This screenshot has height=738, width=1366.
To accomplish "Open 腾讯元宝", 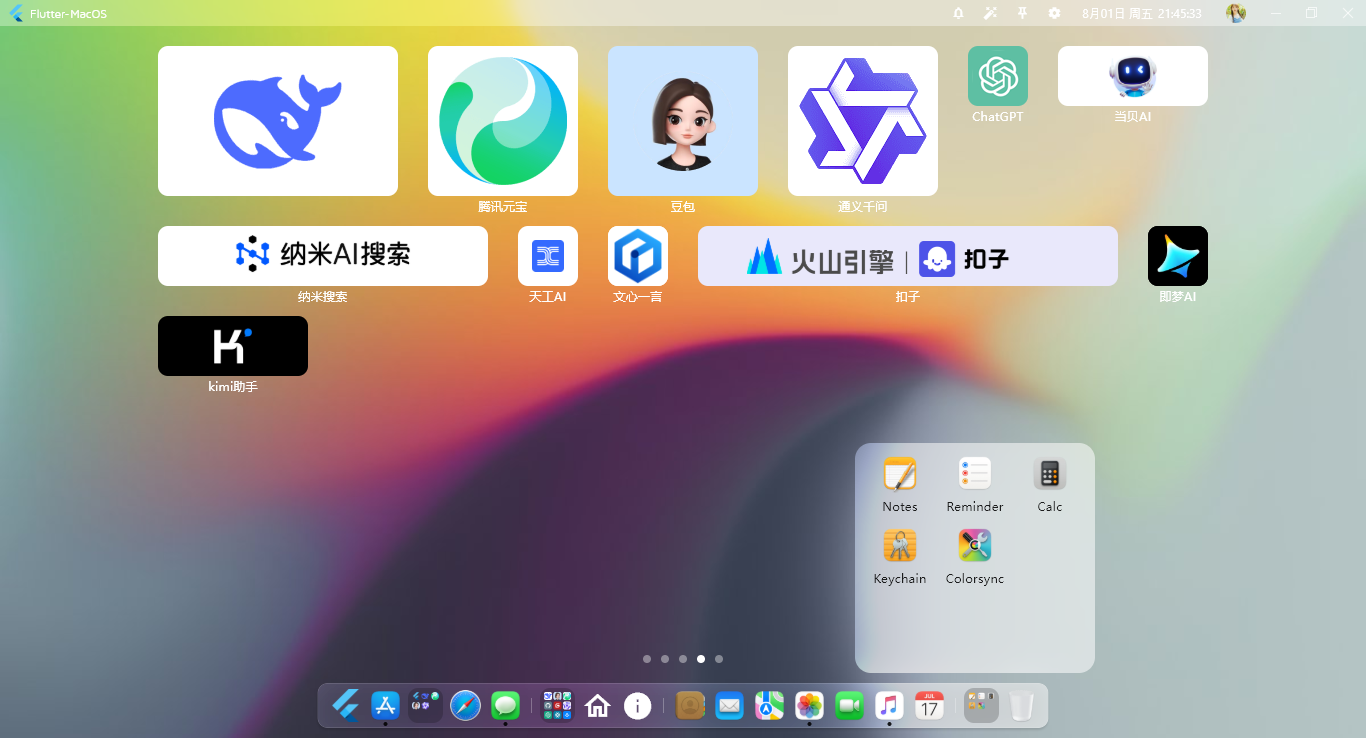I will (x=502, y=120).
